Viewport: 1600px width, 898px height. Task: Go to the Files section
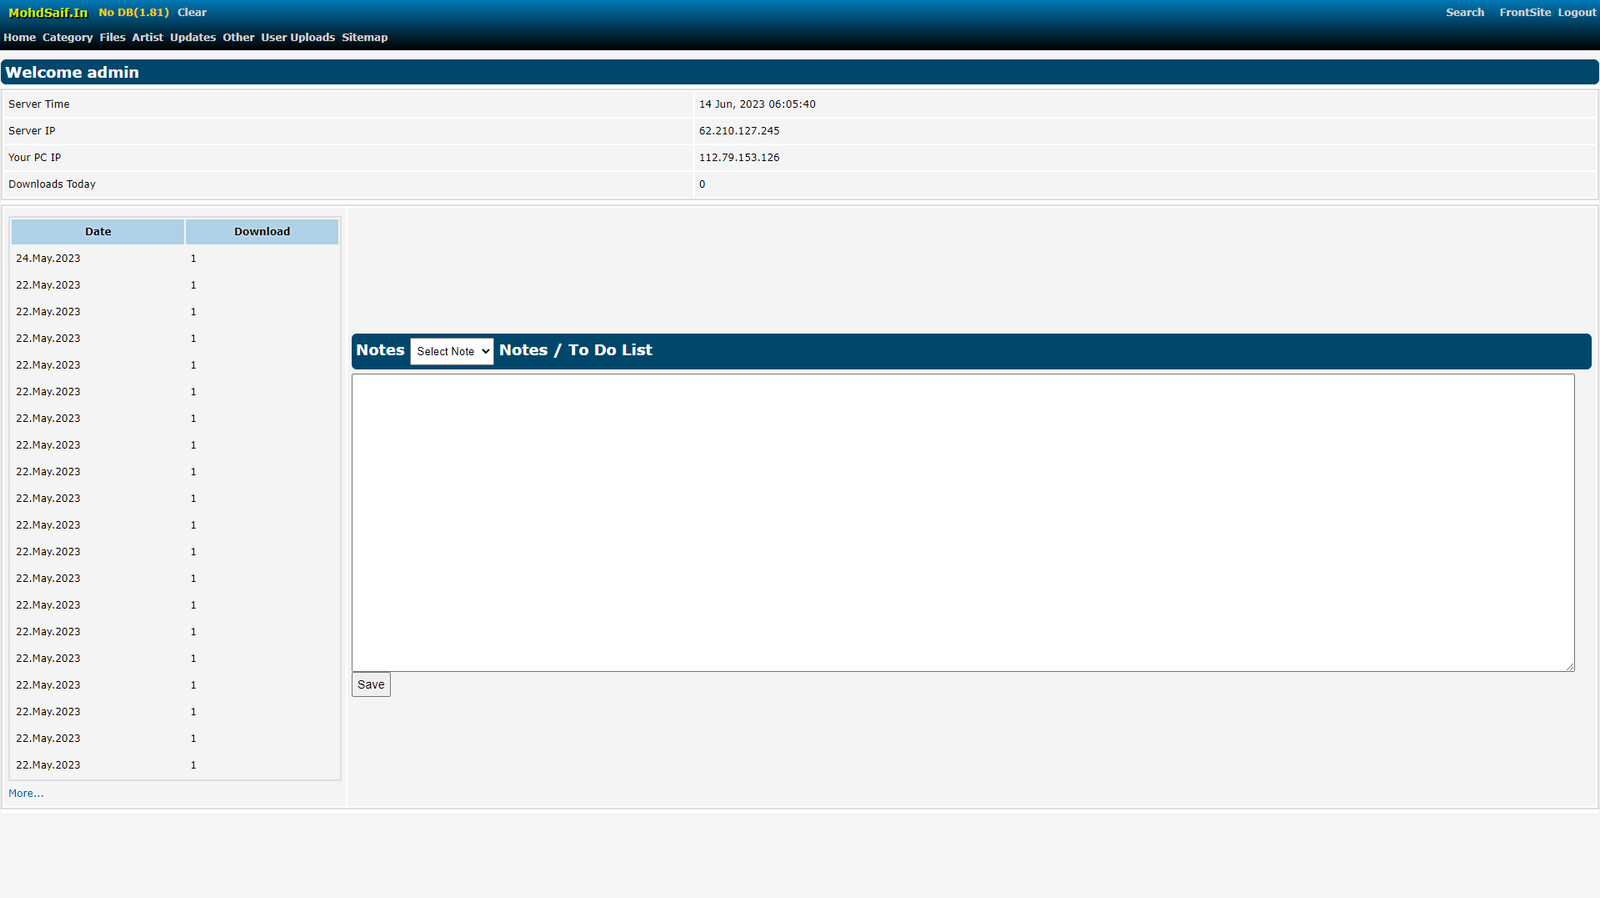coord(112,37)
